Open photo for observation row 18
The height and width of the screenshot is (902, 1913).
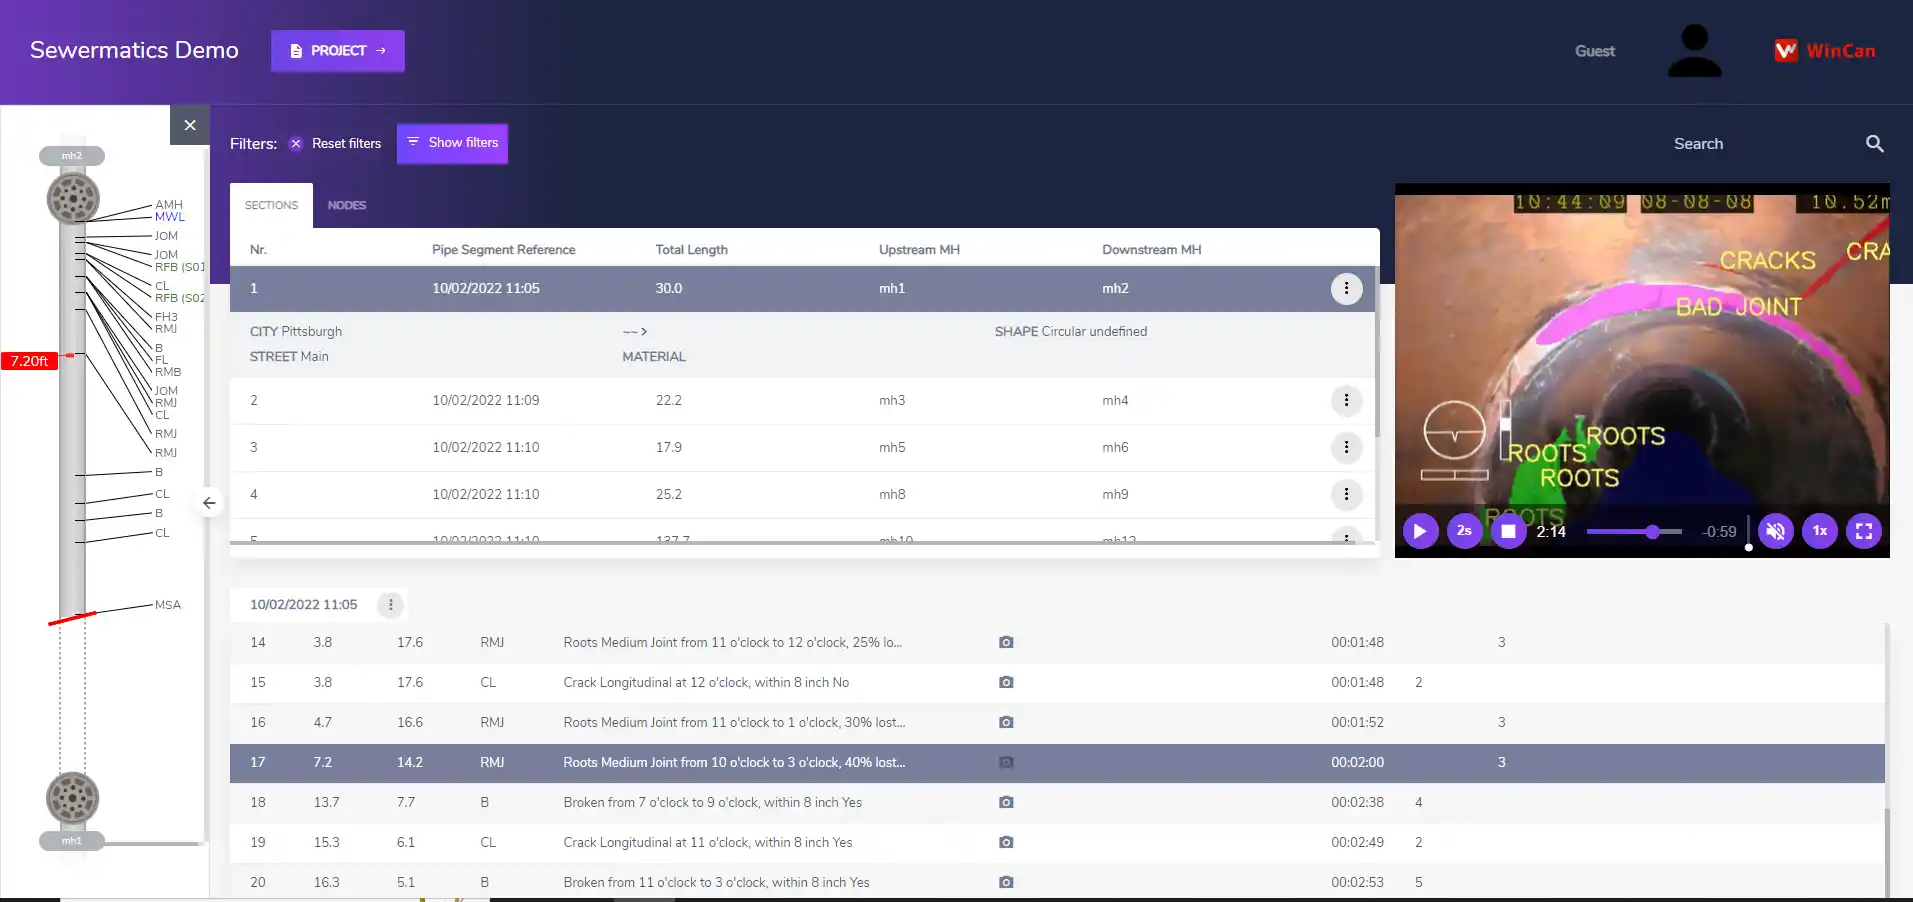point(1006,802)
